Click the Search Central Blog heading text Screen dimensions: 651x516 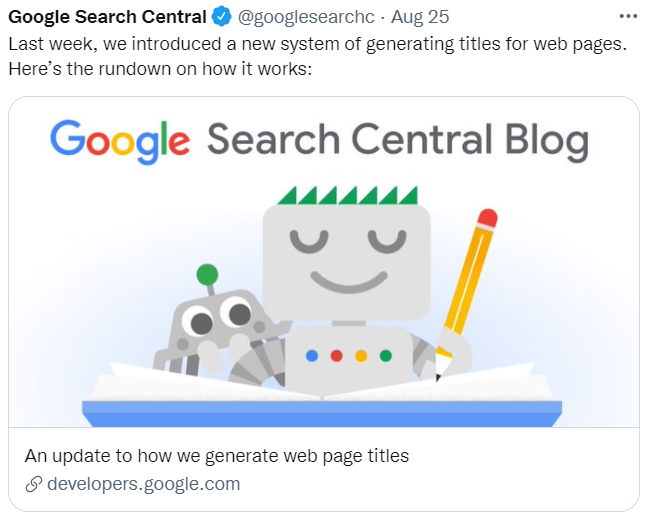tap(398, 140)
